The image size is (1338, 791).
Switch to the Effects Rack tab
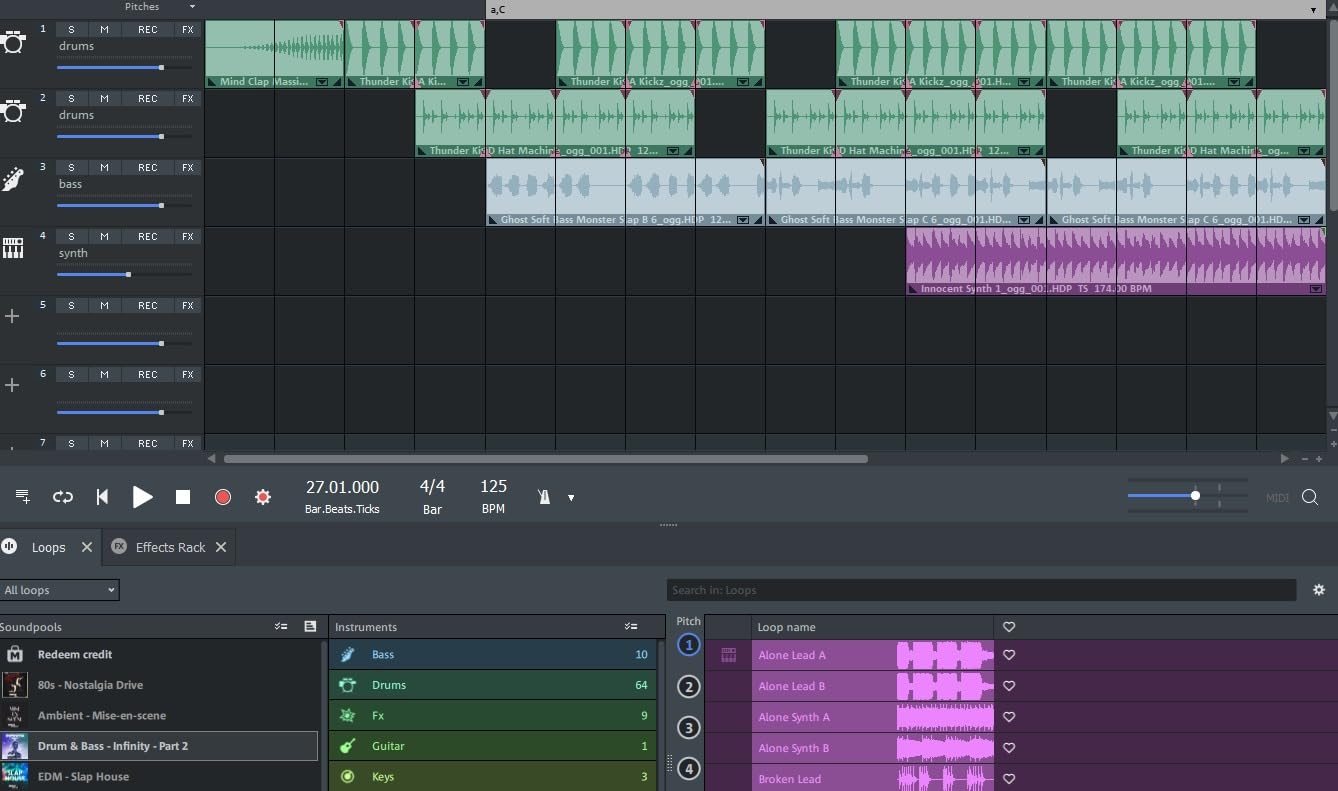tap(170, 547)
